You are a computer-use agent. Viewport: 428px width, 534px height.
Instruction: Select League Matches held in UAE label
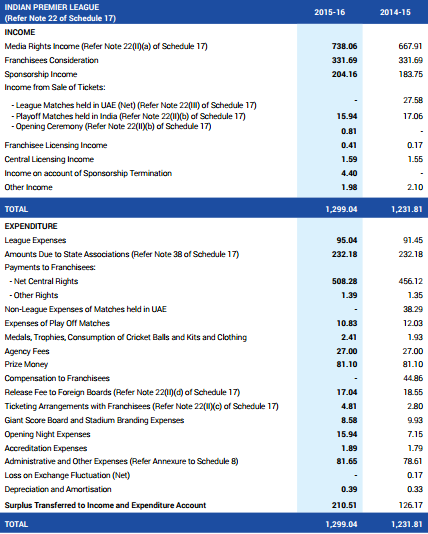point(134,105)
